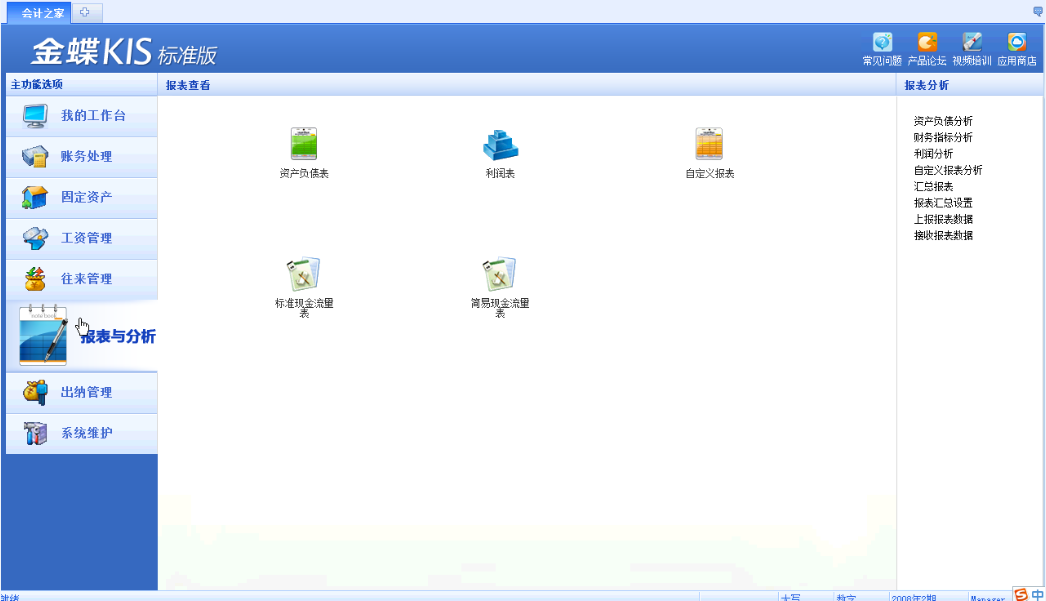The width and height of the screenshot is (1046, 601).
Task: Open 利润分析 link
Action: (933, 153)
